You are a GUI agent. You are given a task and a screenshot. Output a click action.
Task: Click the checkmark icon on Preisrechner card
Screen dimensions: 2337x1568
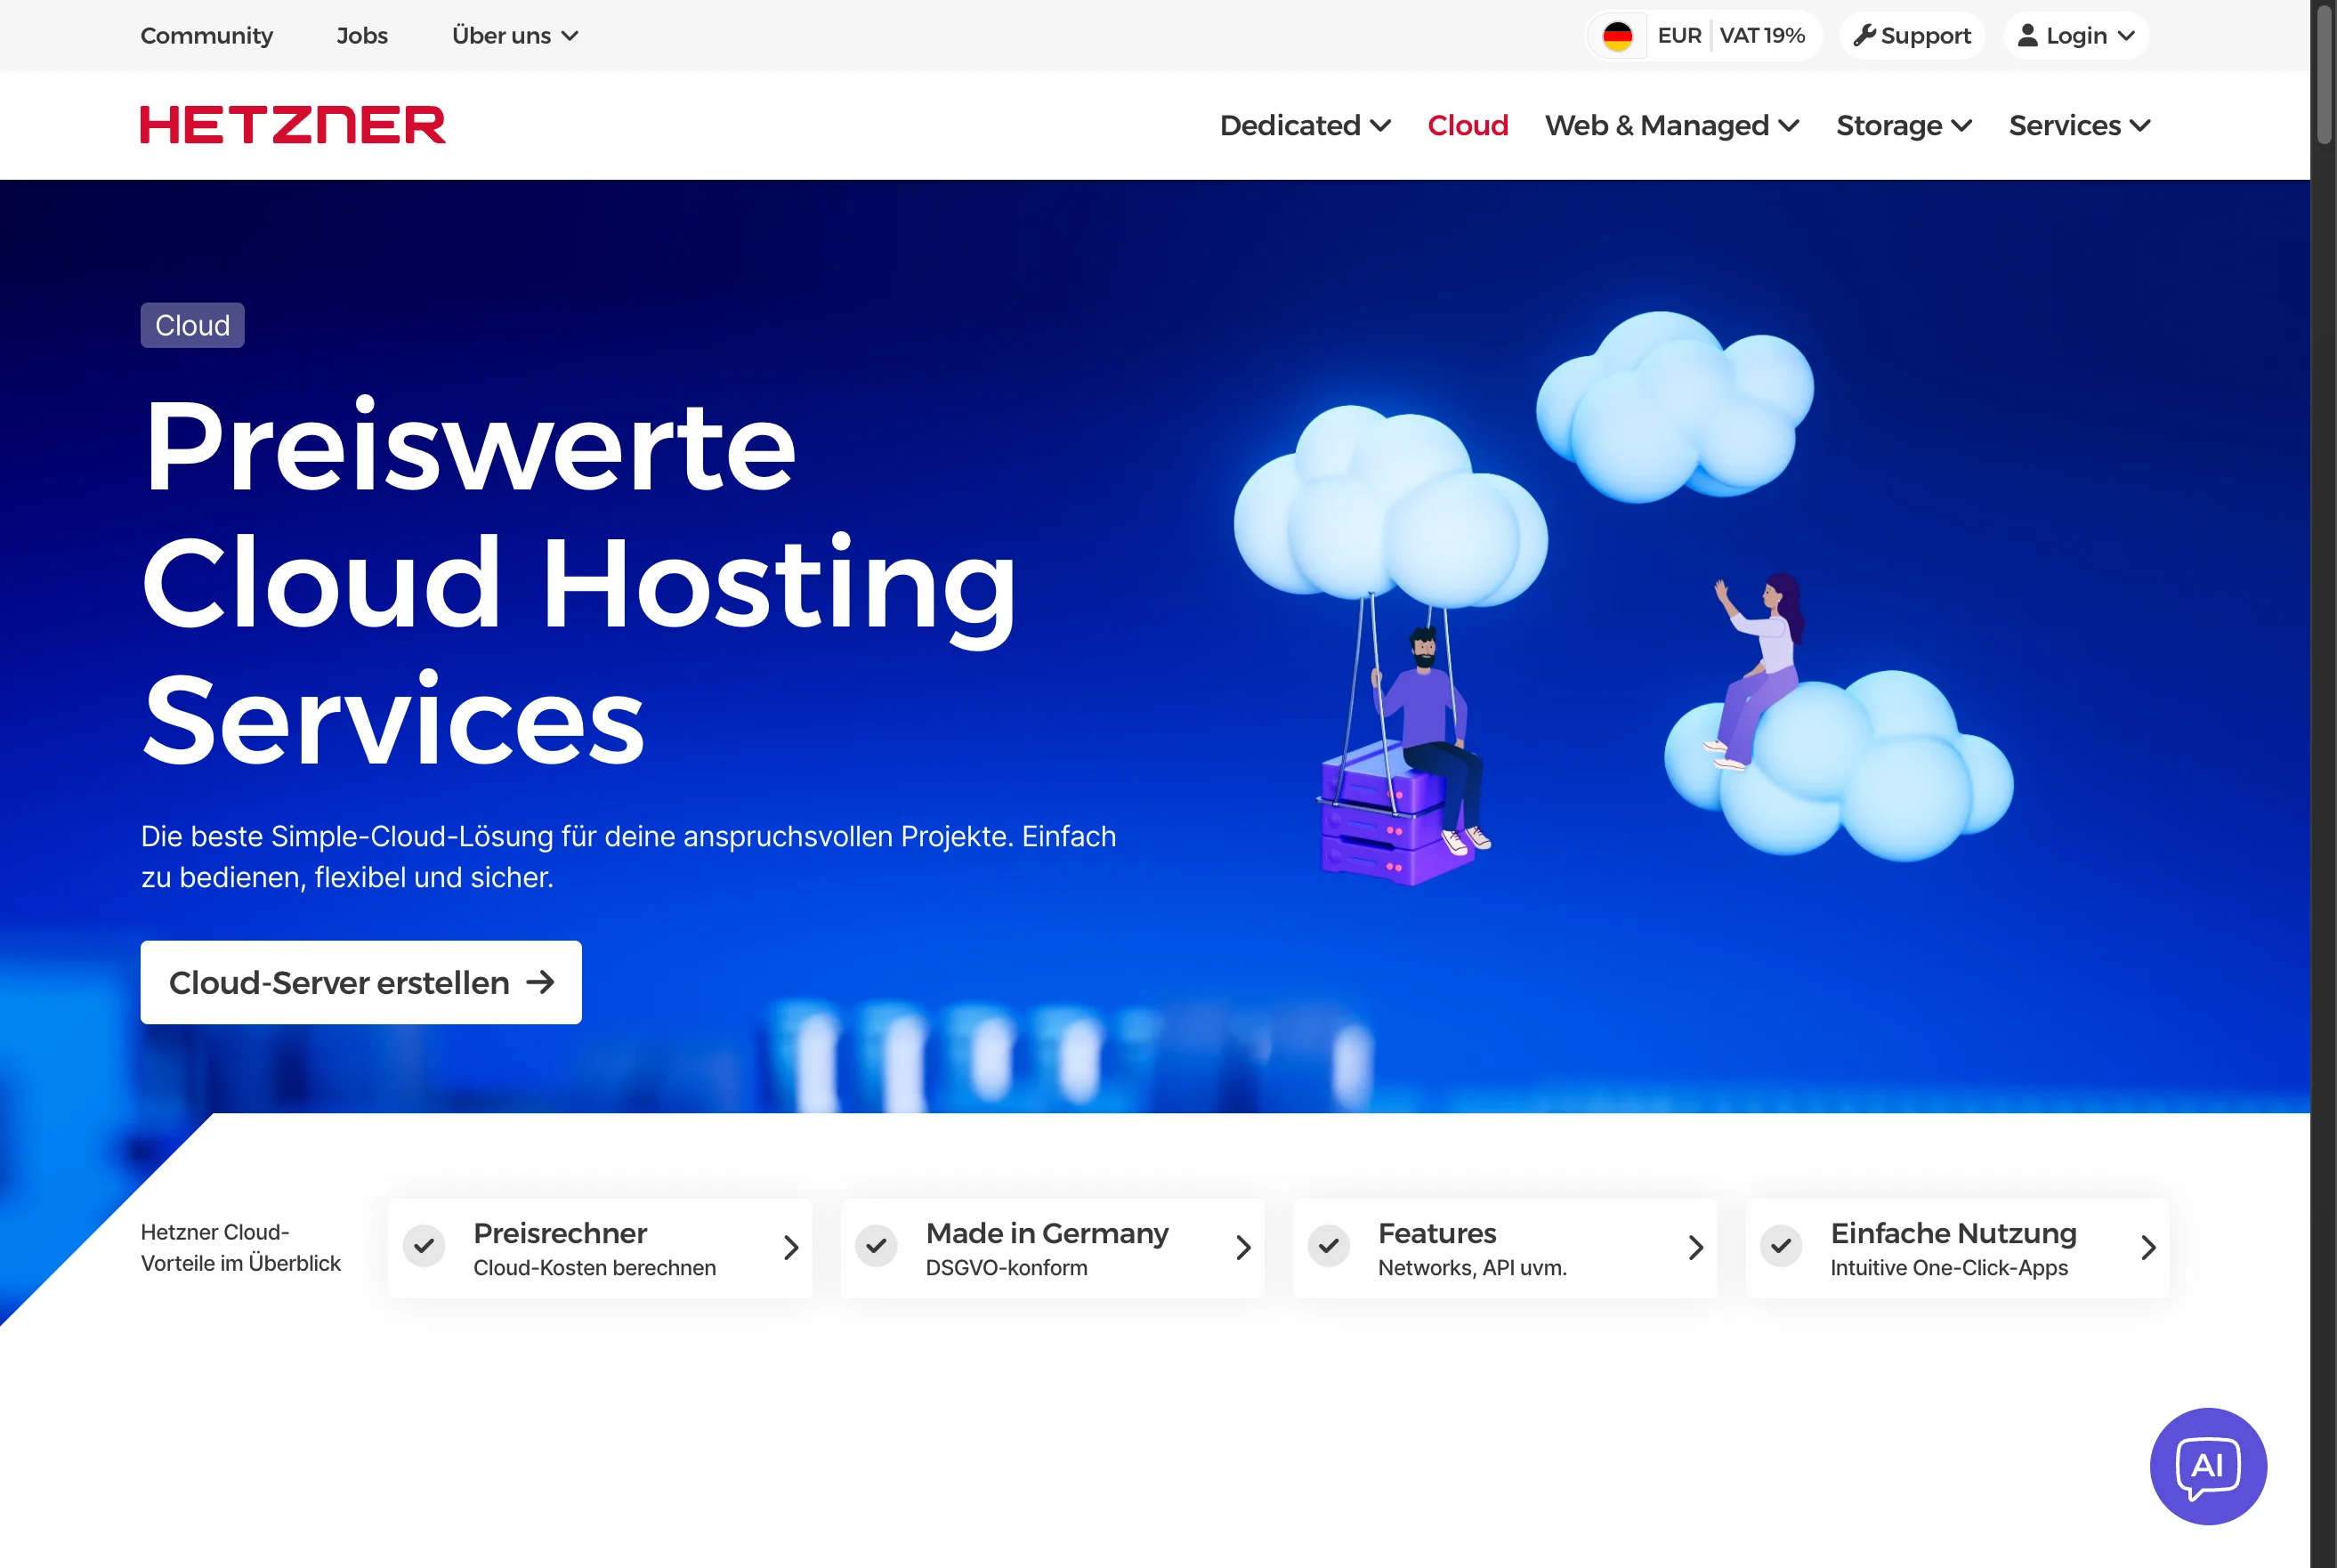point(424,1246)
